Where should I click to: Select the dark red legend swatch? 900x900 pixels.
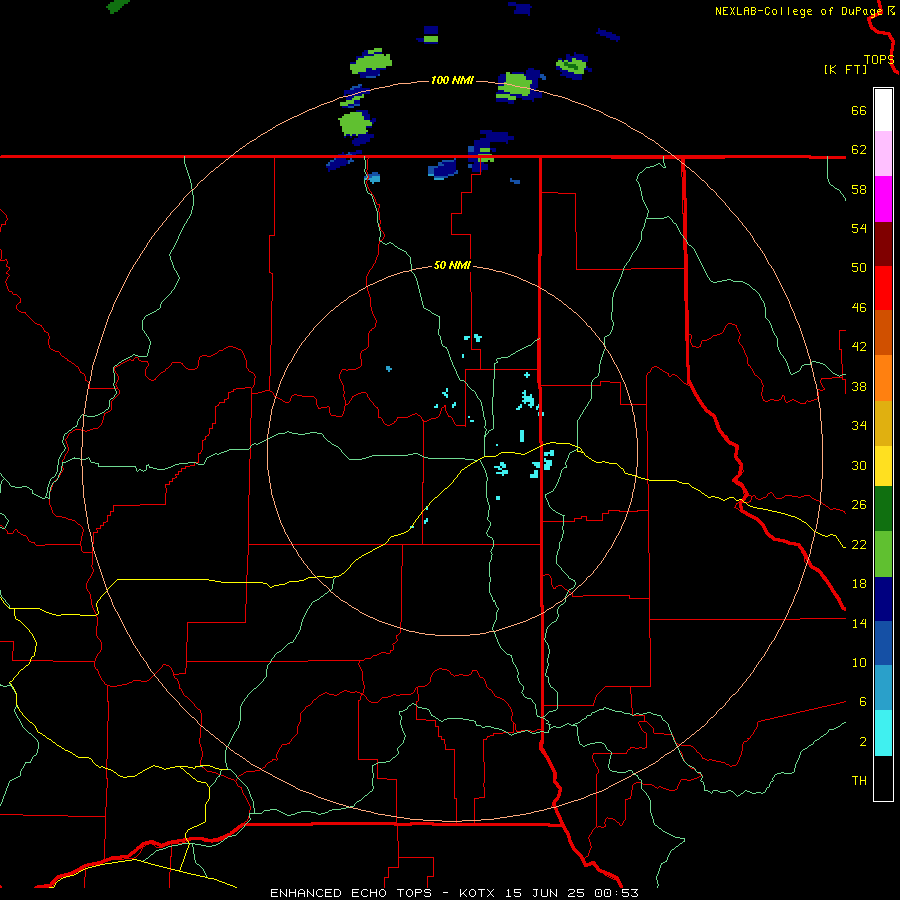(x=883, y=244)
